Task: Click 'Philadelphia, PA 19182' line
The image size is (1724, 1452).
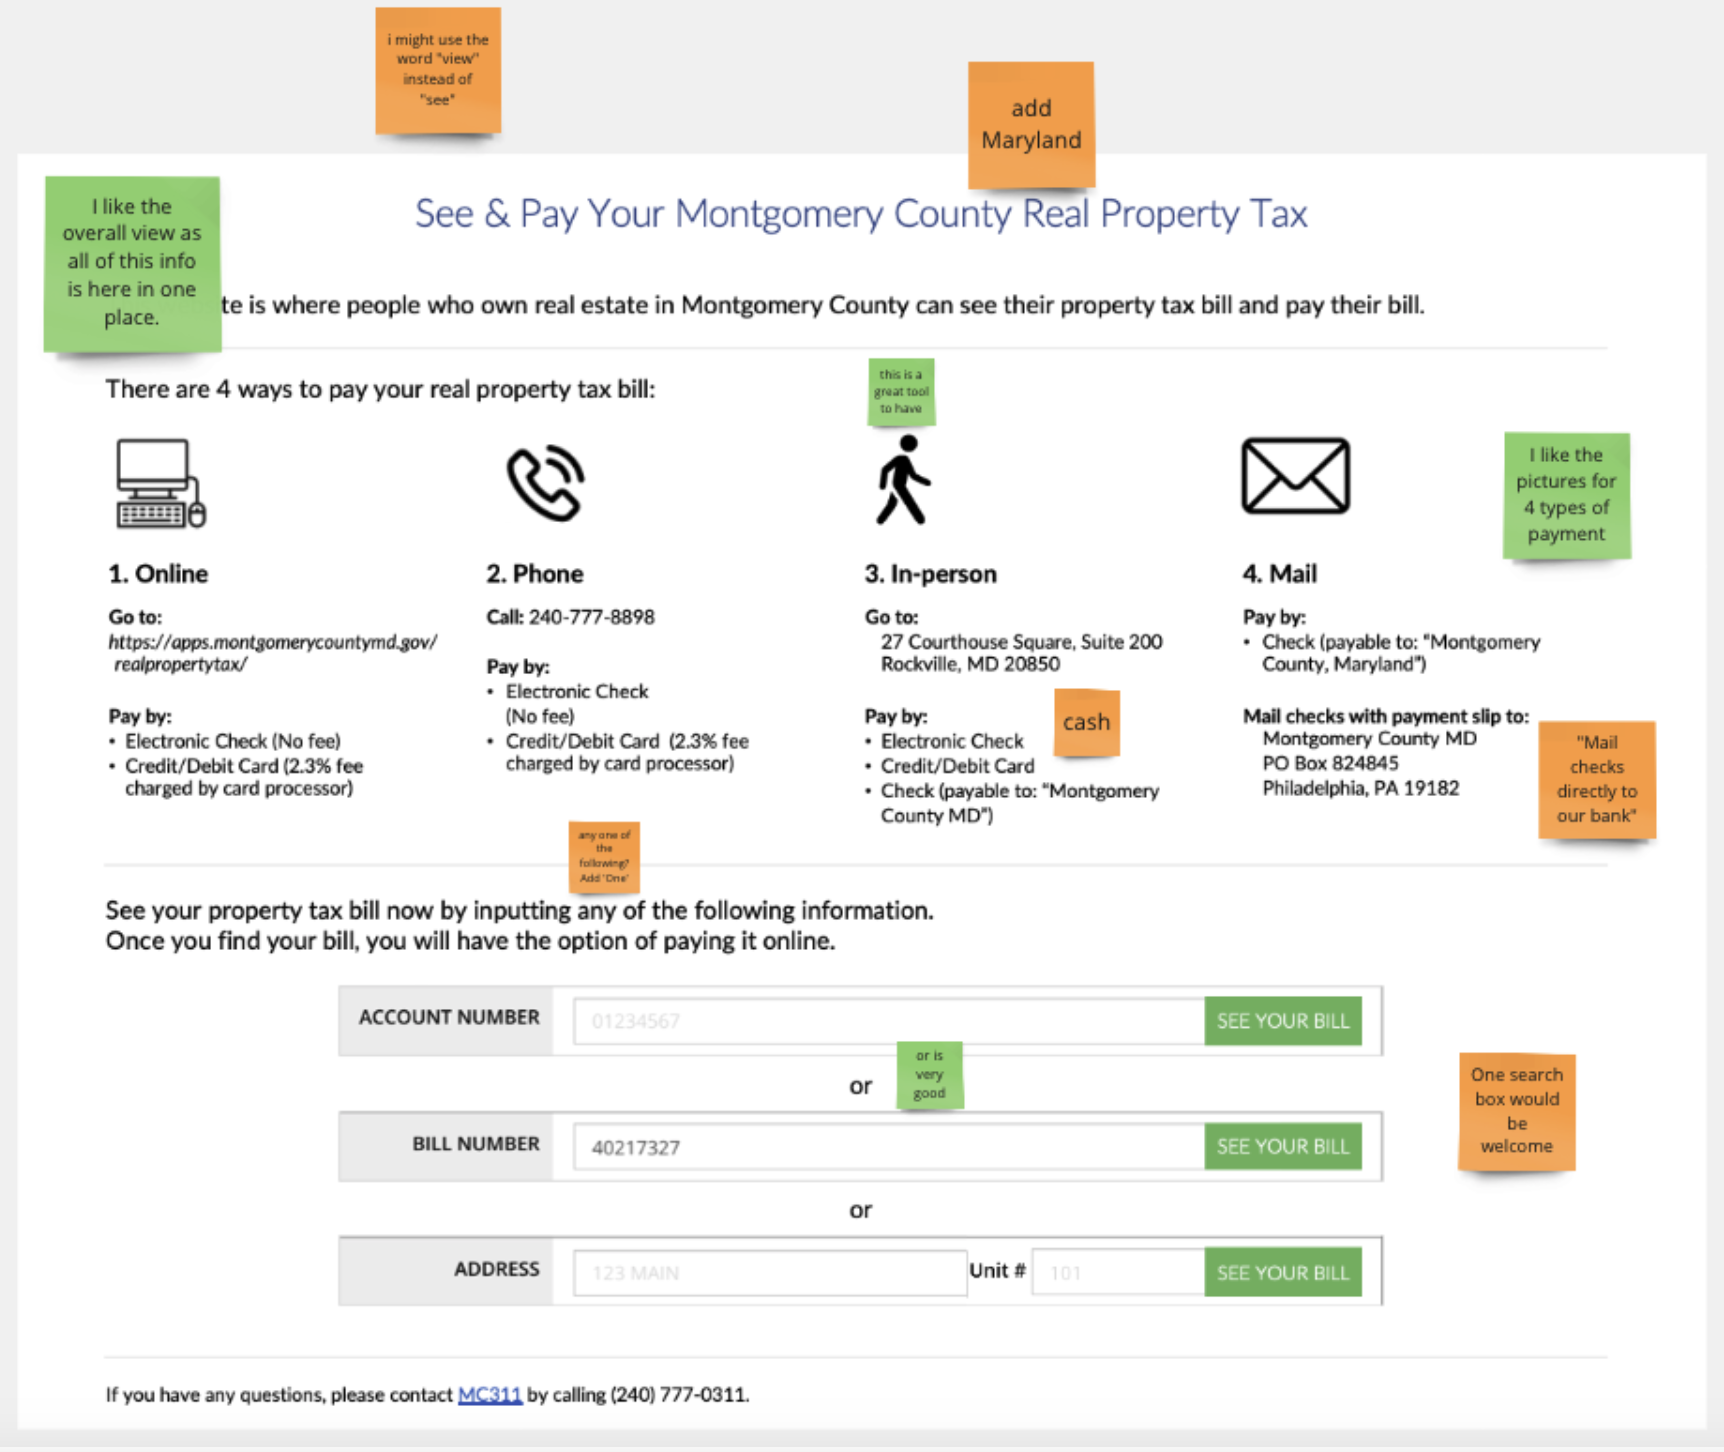Action: pyautogui.click(x=1360, y=788)
